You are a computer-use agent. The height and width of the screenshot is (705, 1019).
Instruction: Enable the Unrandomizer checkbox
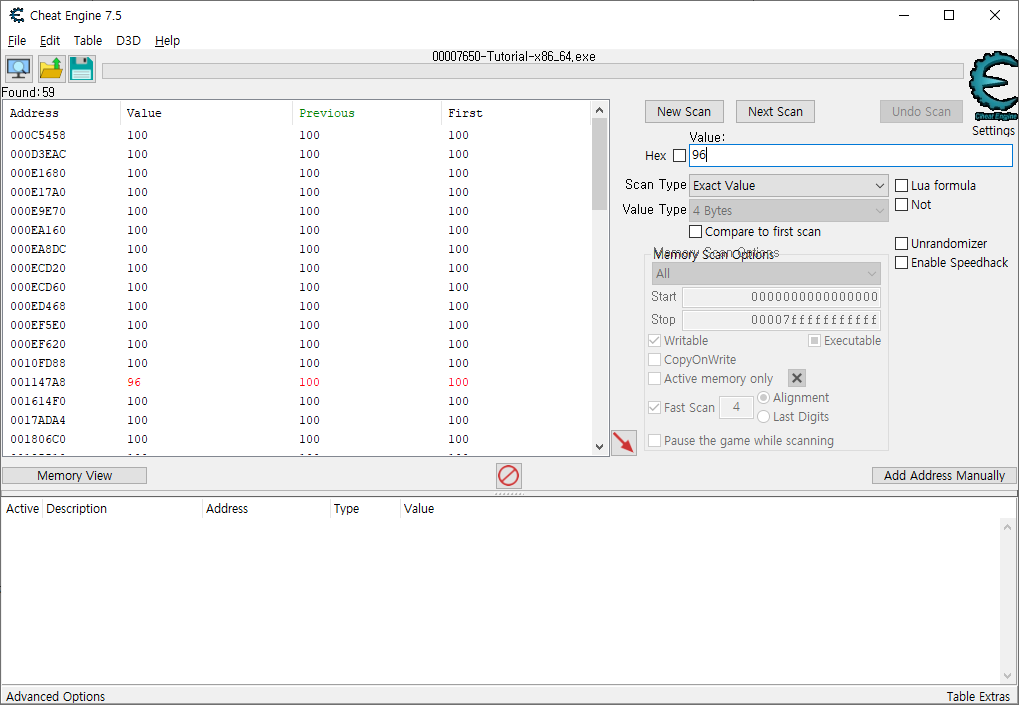tap(901, 244)
